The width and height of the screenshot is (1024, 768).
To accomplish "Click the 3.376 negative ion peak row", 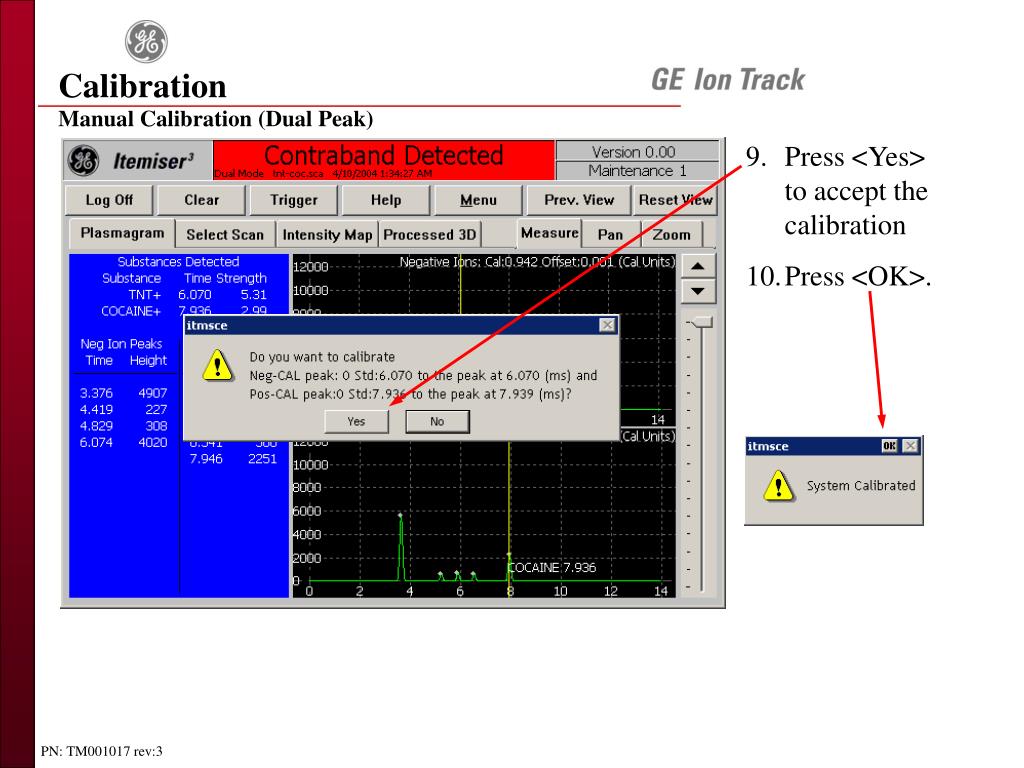I will tap(123, 393).
